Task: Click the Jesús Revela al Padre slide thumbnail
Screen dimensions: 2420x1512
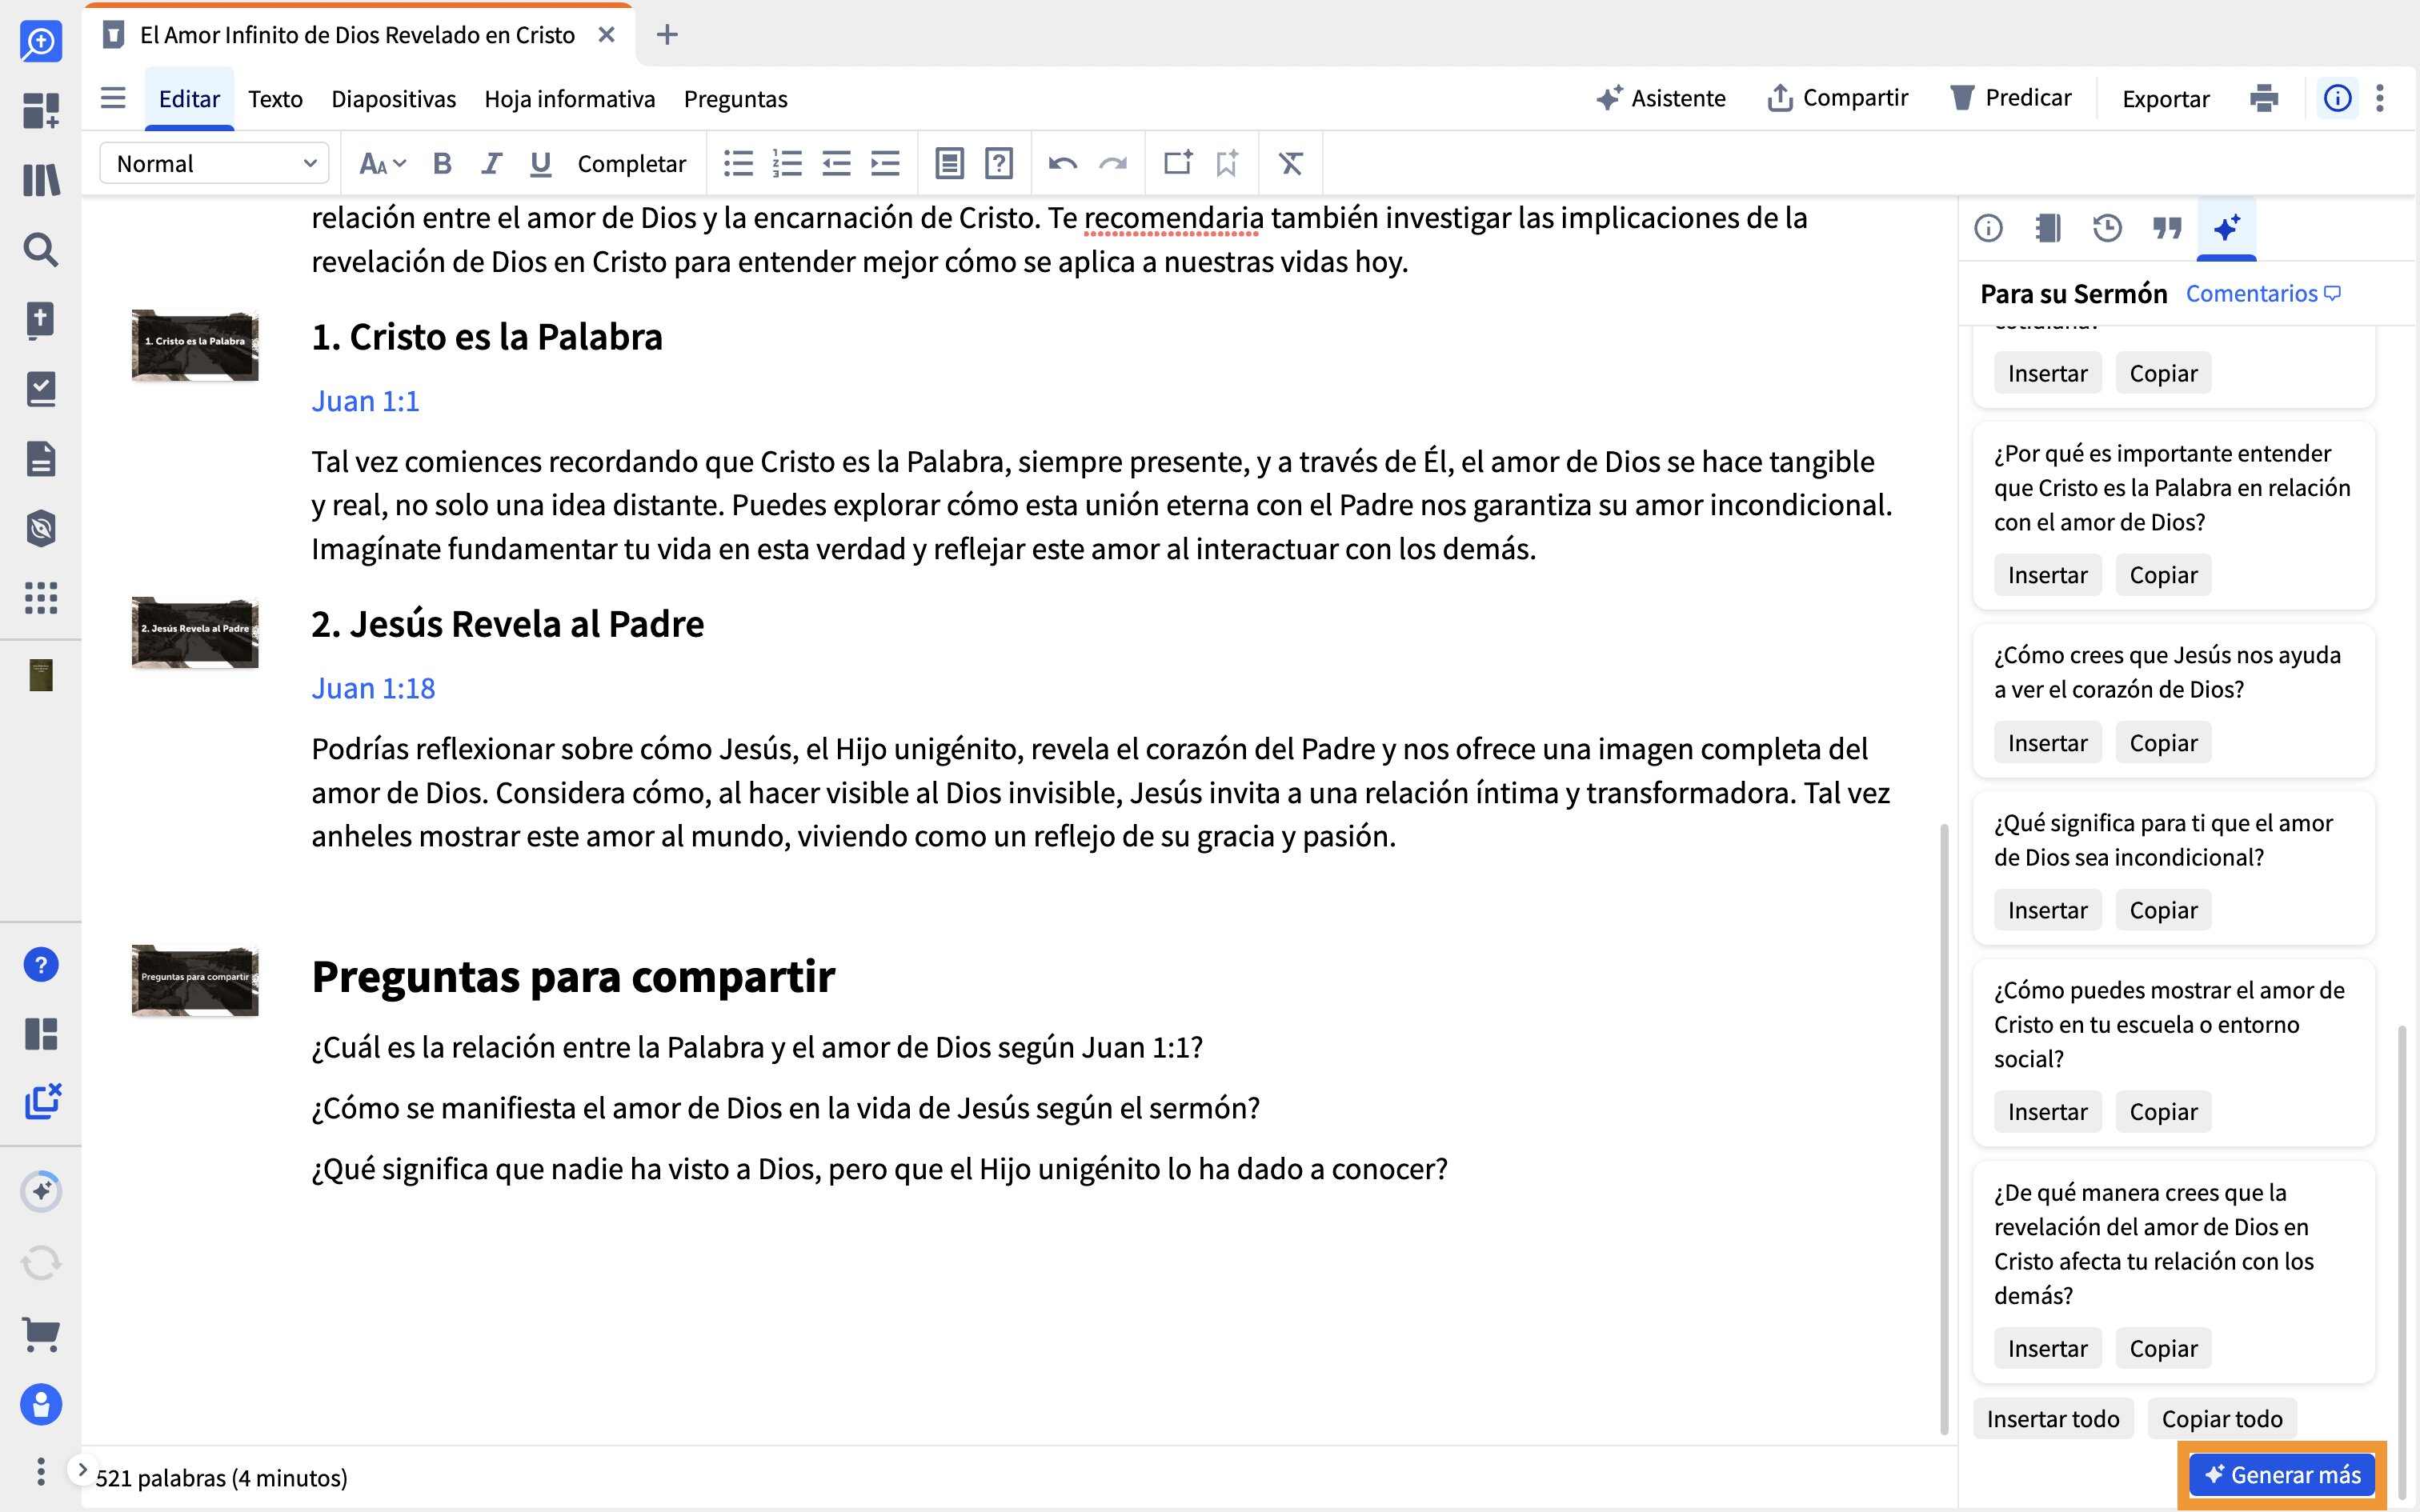Action: [195, 632]
